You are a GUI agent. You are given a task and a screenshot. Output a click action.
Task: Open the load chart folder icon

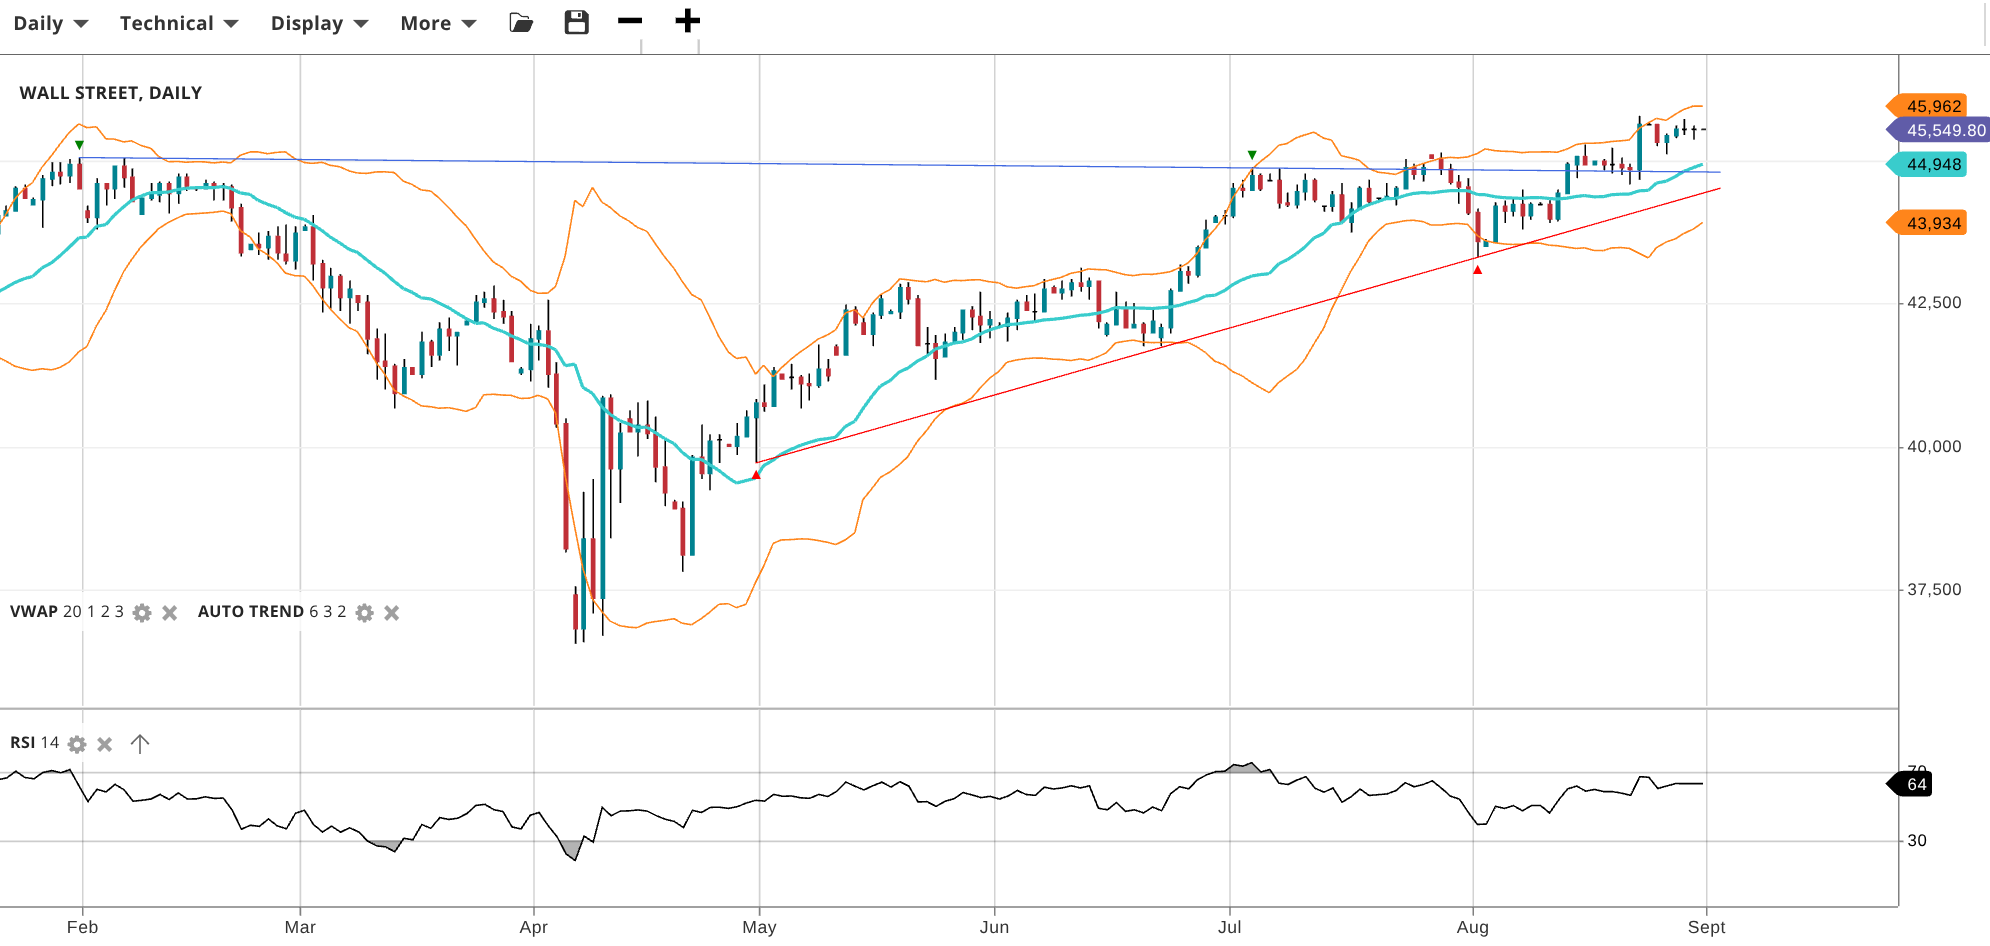(521, 23)
